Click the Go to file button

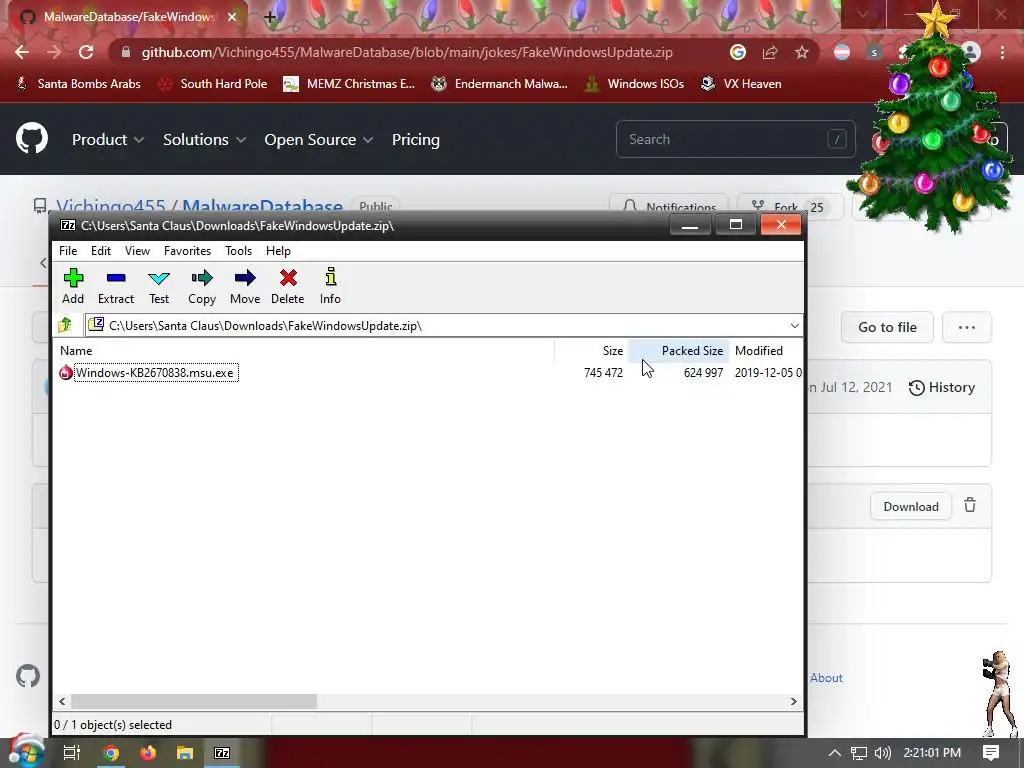click(x=887, y=327)
